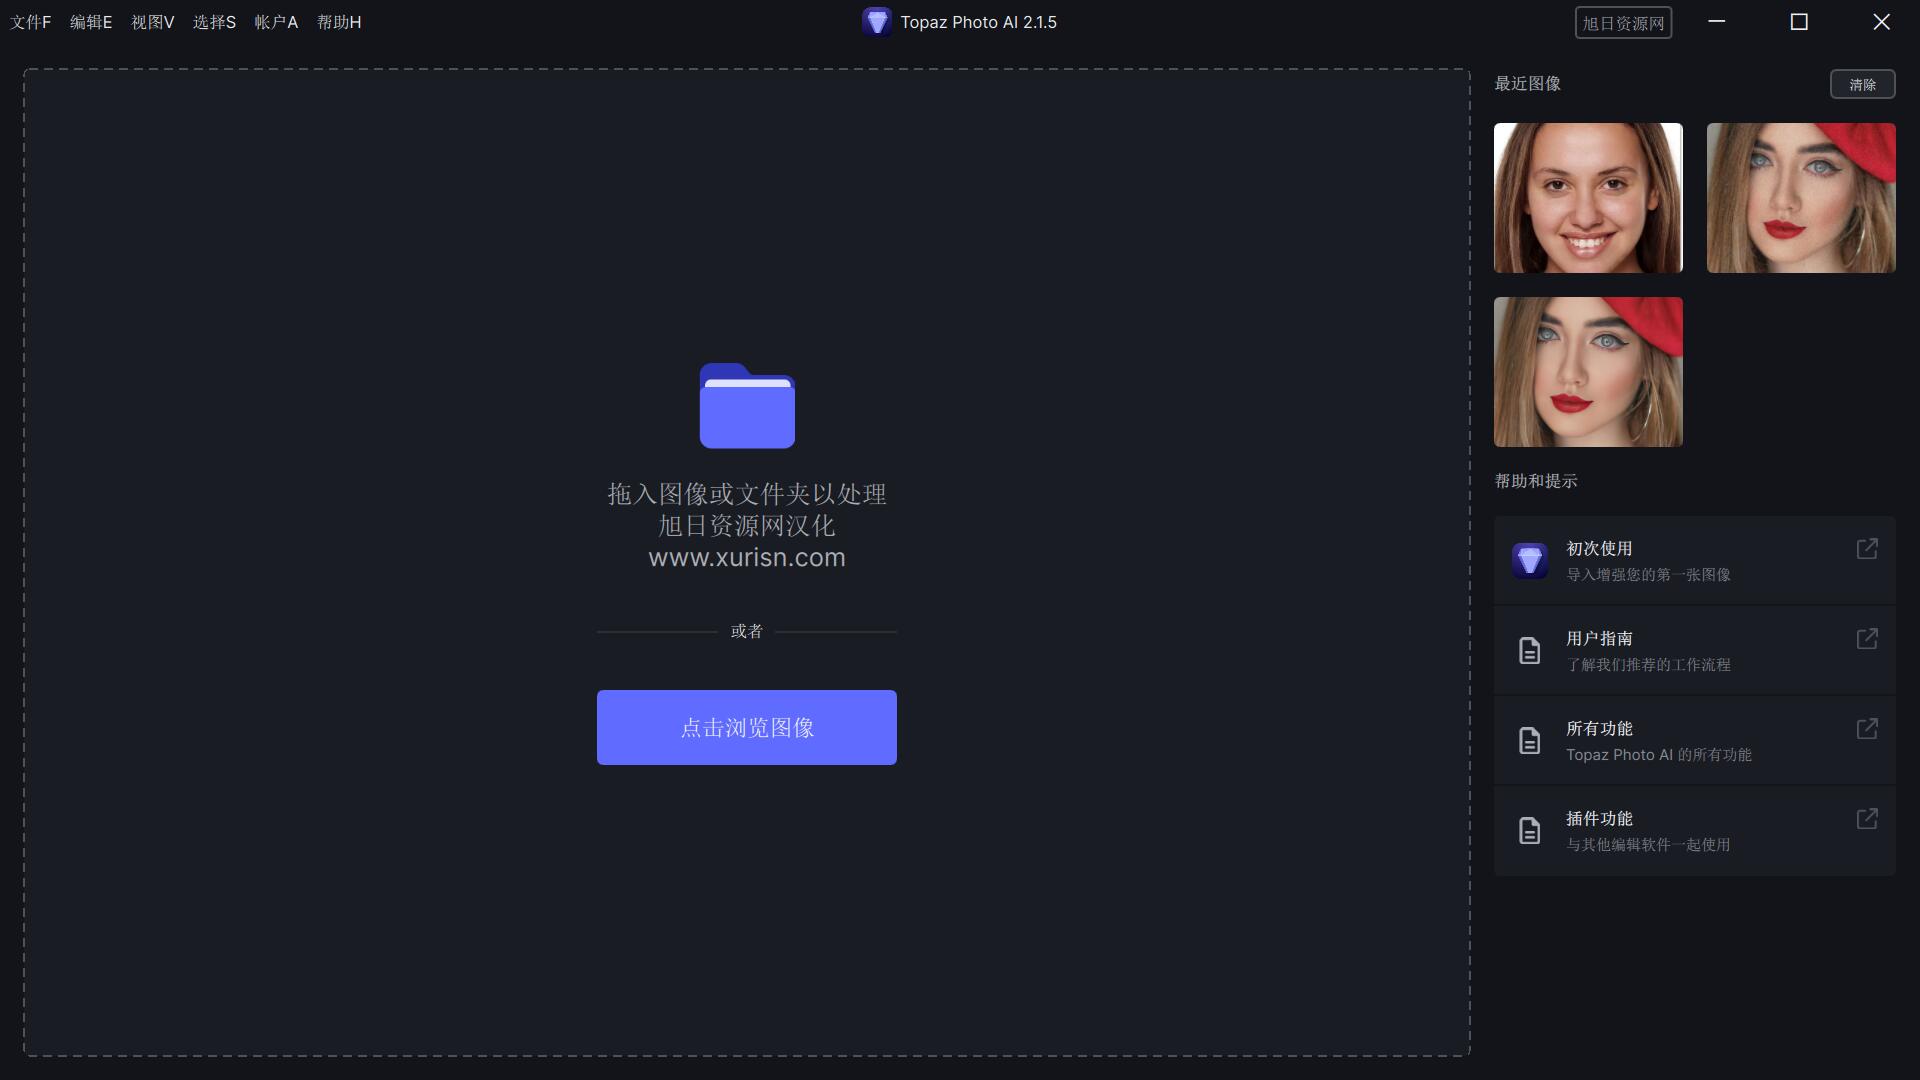This screenshot has width=1920, height=1080.
Task: Open the 初次使用 external link icon
Action: (1868, 549)
